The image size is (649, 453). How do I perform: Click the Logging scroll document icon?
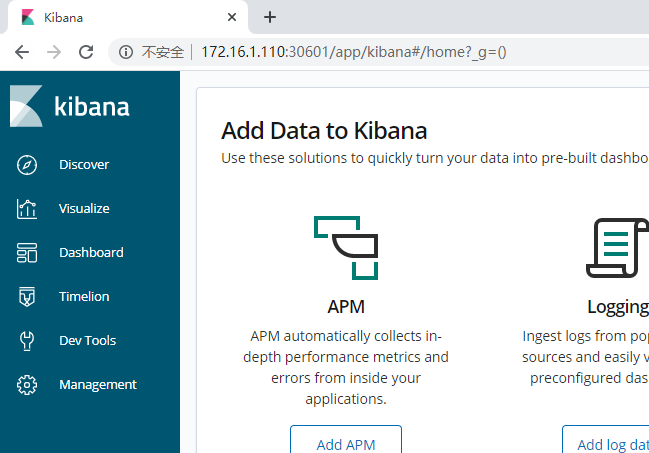coord(618,248)
